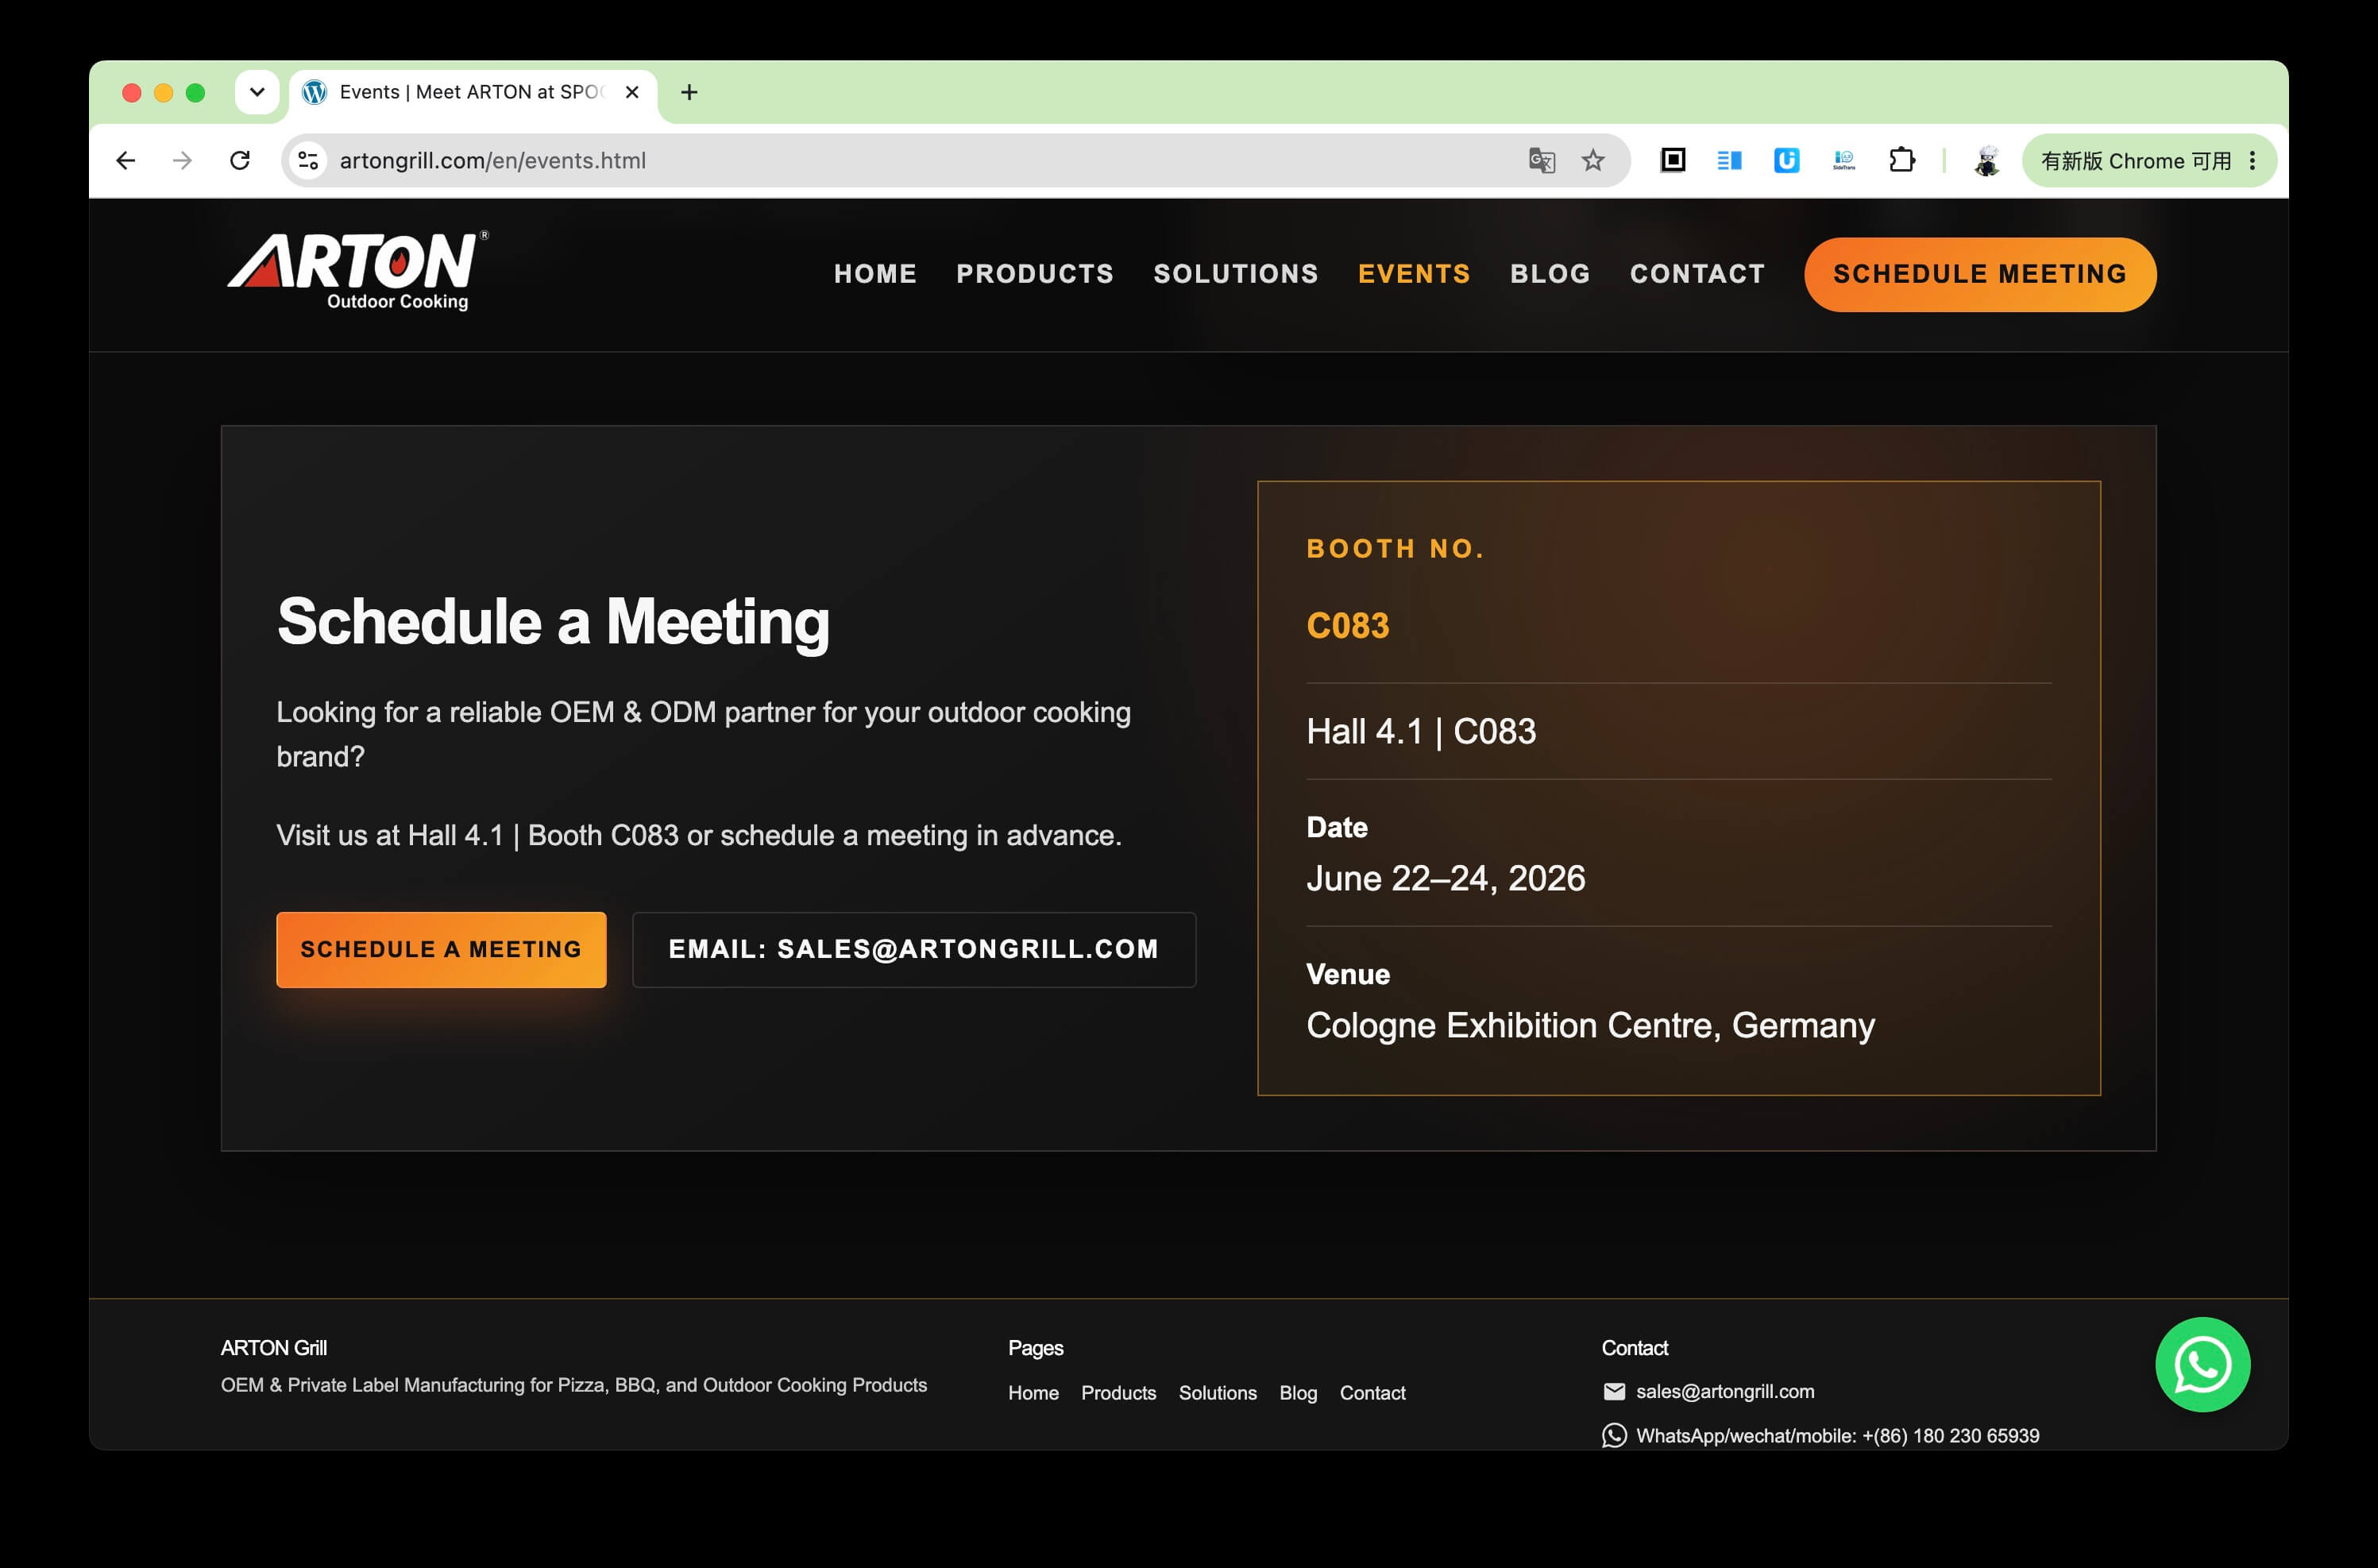The image size is (2378, 1568).
Task: Open CONTACT in the navigation menu
Action: click(x=1697, y=274)
